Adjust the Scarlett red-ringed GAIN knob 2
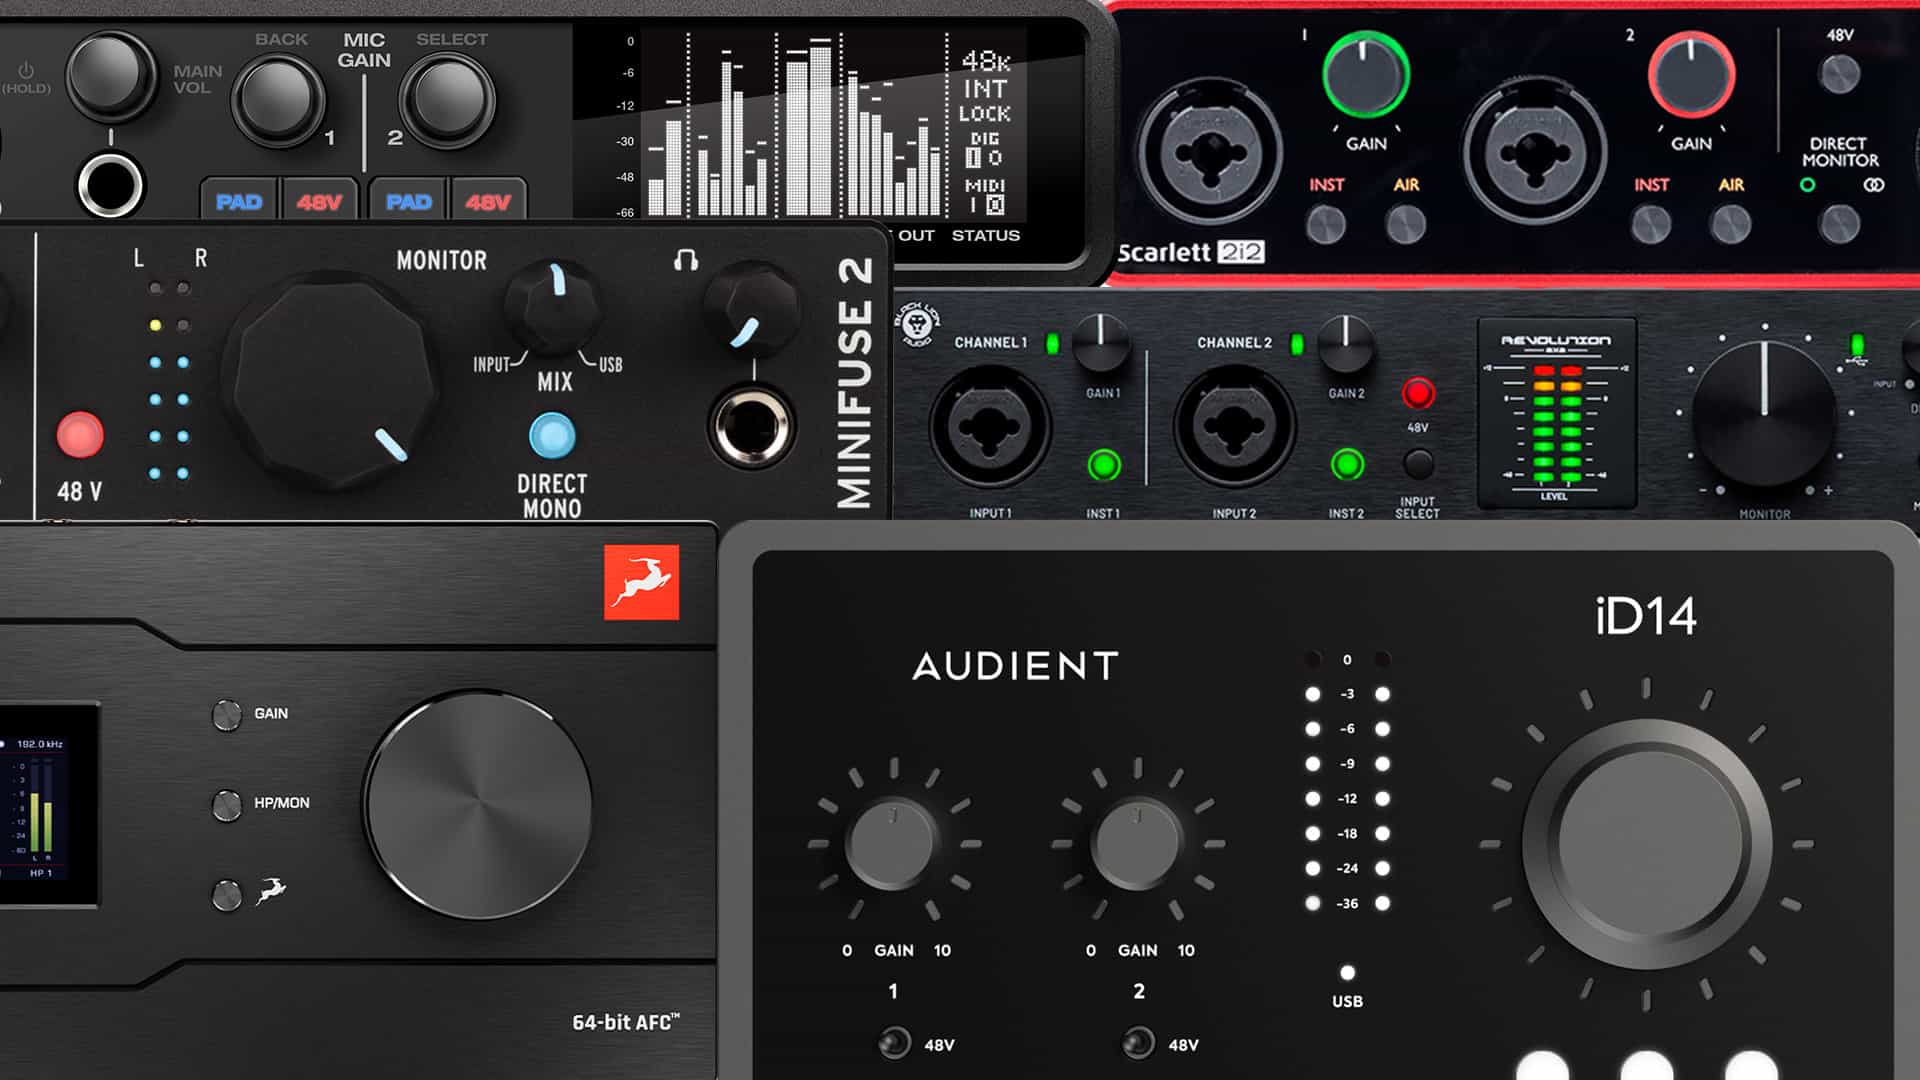 [1691, 76]
